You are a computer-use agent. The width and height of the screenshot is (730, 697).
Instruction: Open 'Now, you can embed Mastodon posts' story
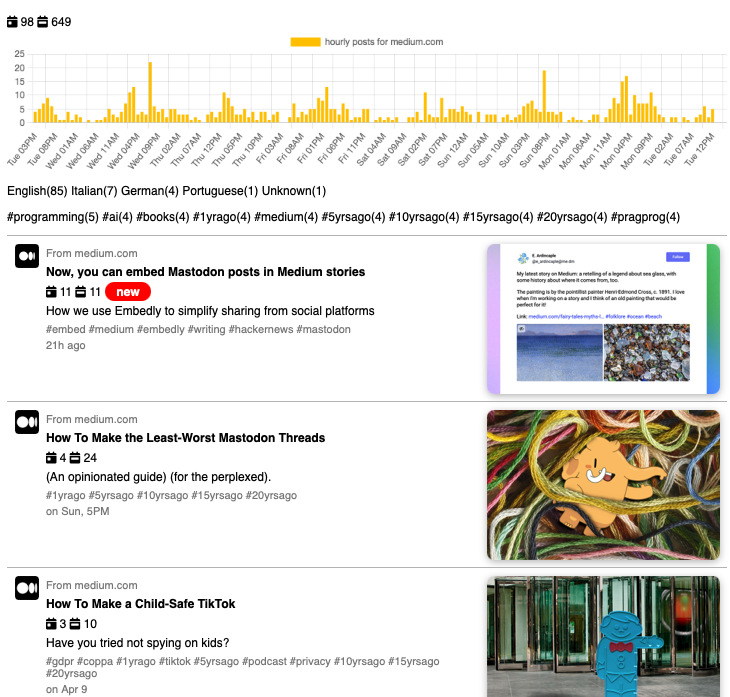click(205, 272)
